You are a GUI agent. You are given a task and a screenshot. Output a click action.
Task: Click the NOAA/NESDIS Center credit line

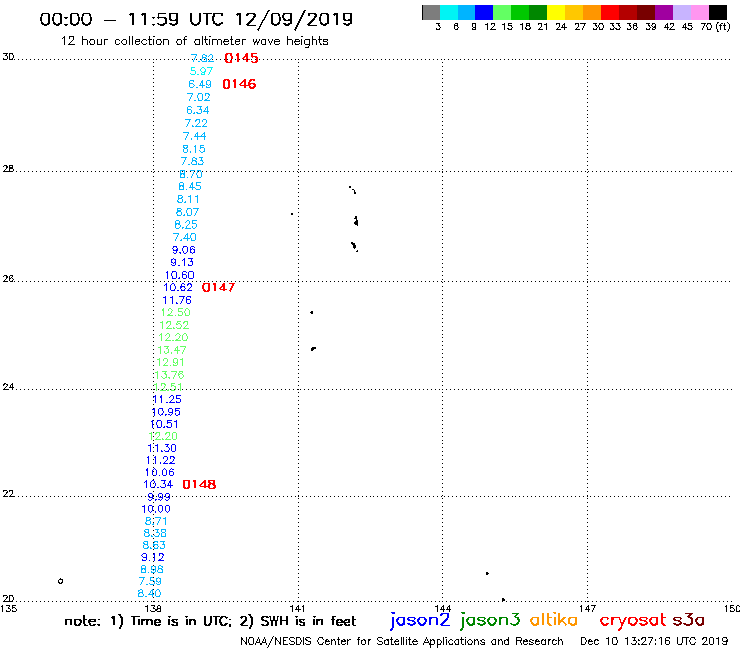pos(402,642)
